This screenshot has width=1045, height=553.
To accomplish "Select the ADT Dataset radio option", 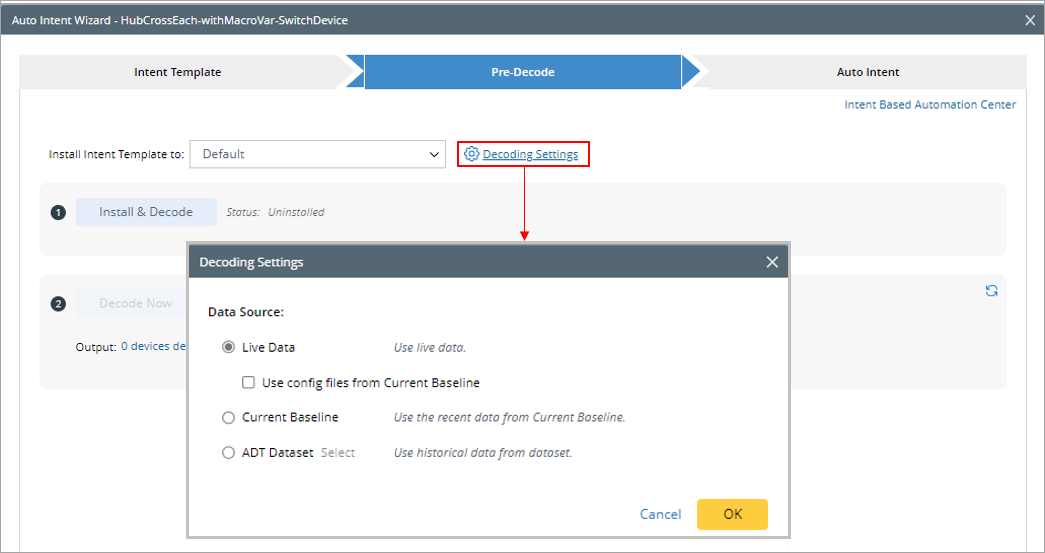I will click(x=229, y=453).
